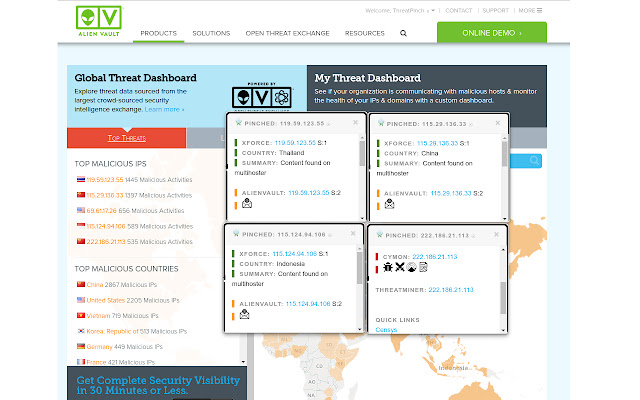Close the 115.29.136.33 pinched popup
640x400 pixels.
coord(498,123)
